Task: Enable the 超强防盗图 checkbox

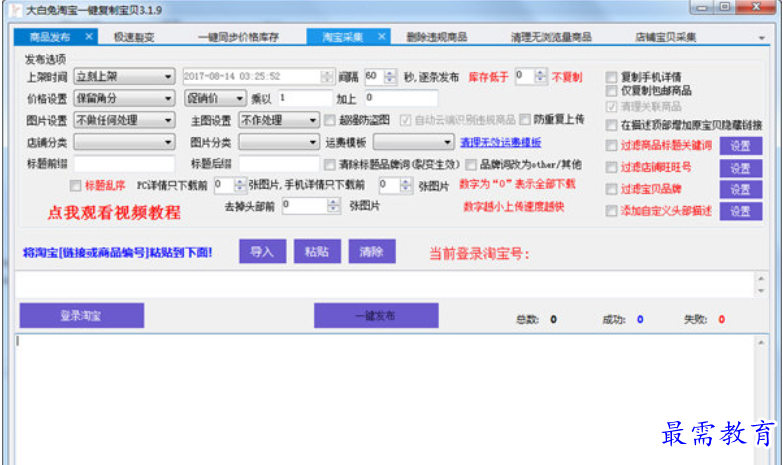Action: (330, 120)
